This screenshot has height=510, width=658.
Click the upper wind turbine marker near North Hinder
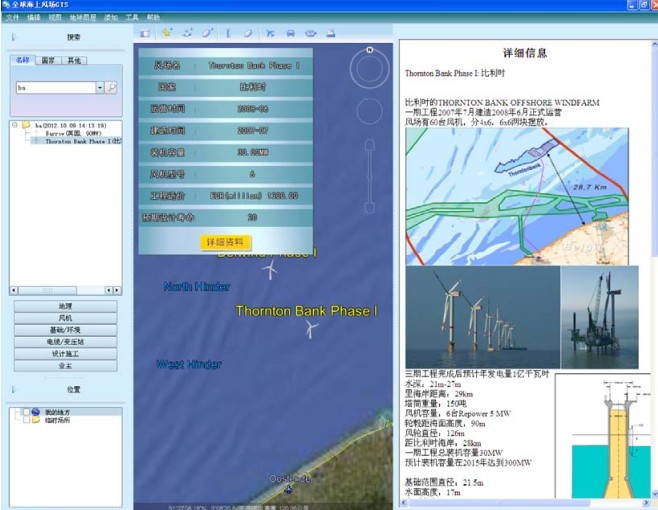(x=271, y=269)
